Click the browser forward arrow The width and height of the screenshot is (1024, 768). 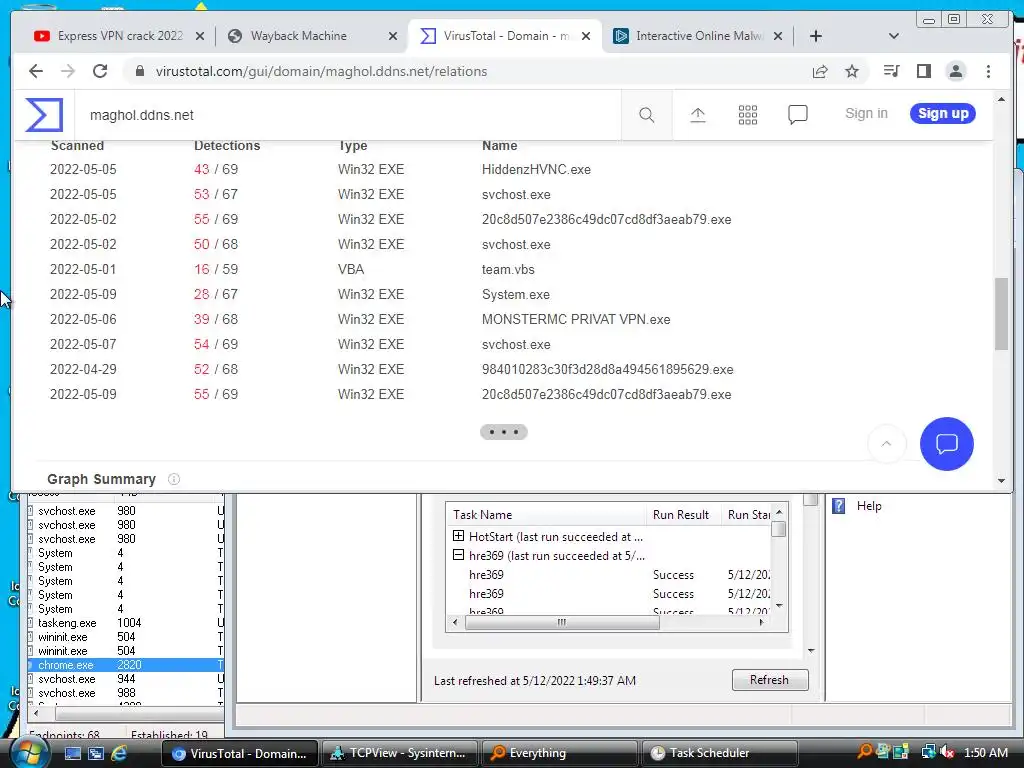click(x=68, y=71)
